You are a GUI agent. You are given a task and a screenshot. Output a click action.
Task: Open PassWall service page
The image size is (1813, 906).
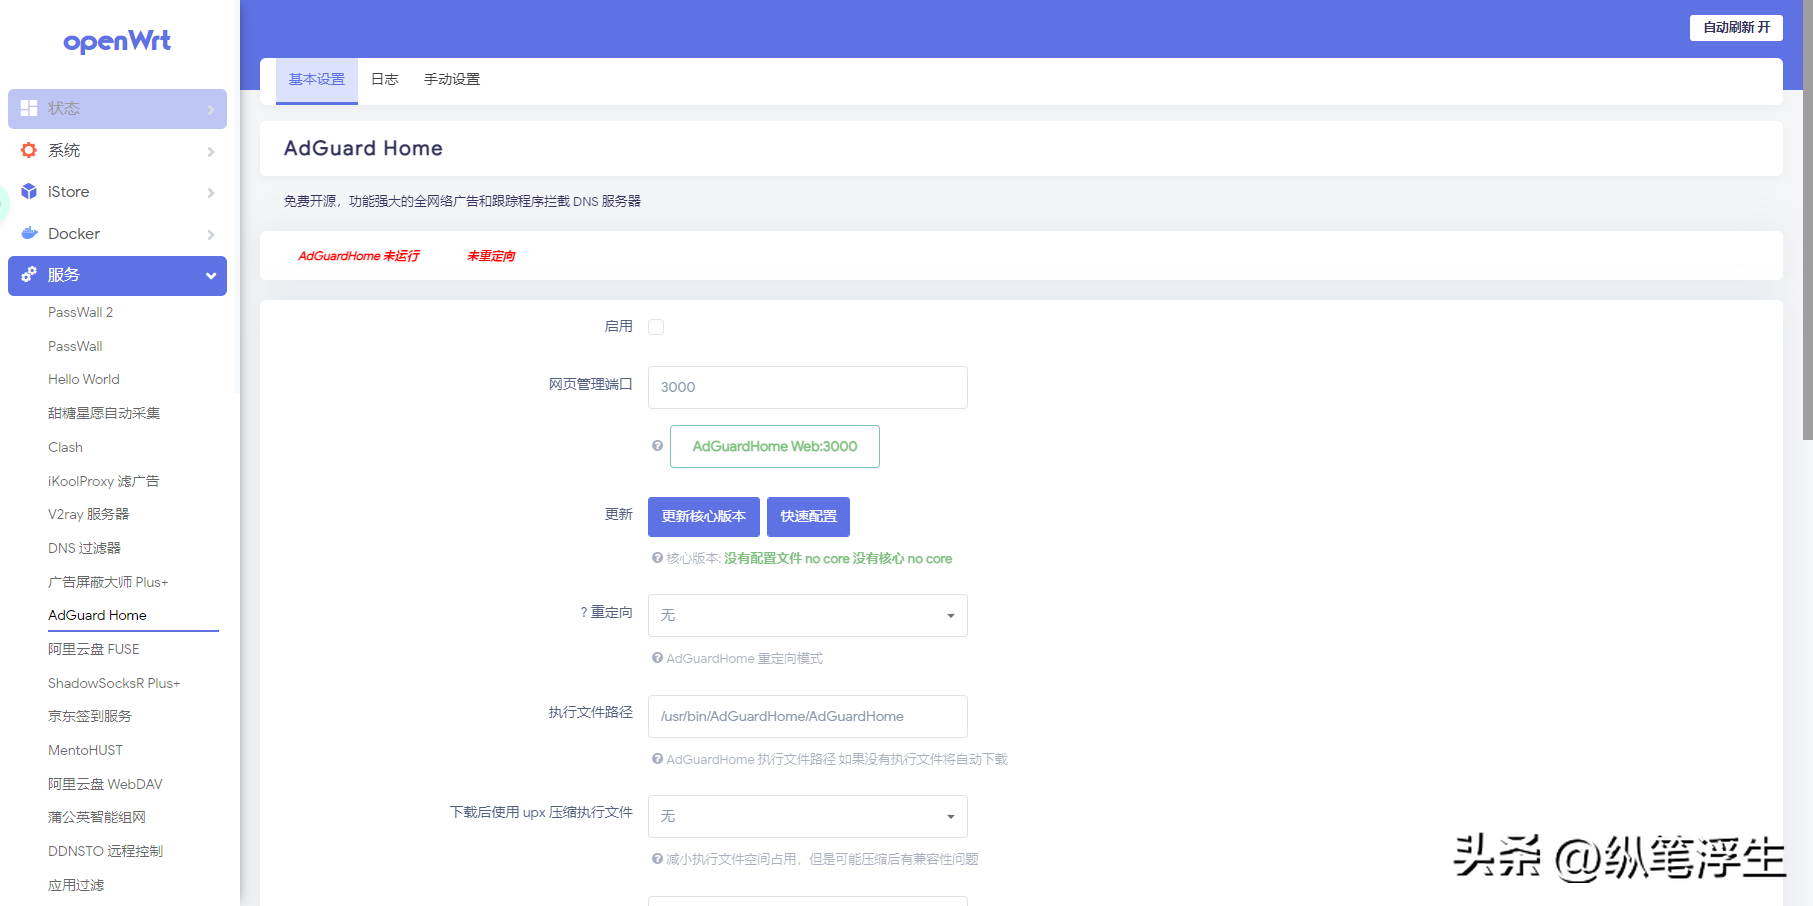(75, 346)
